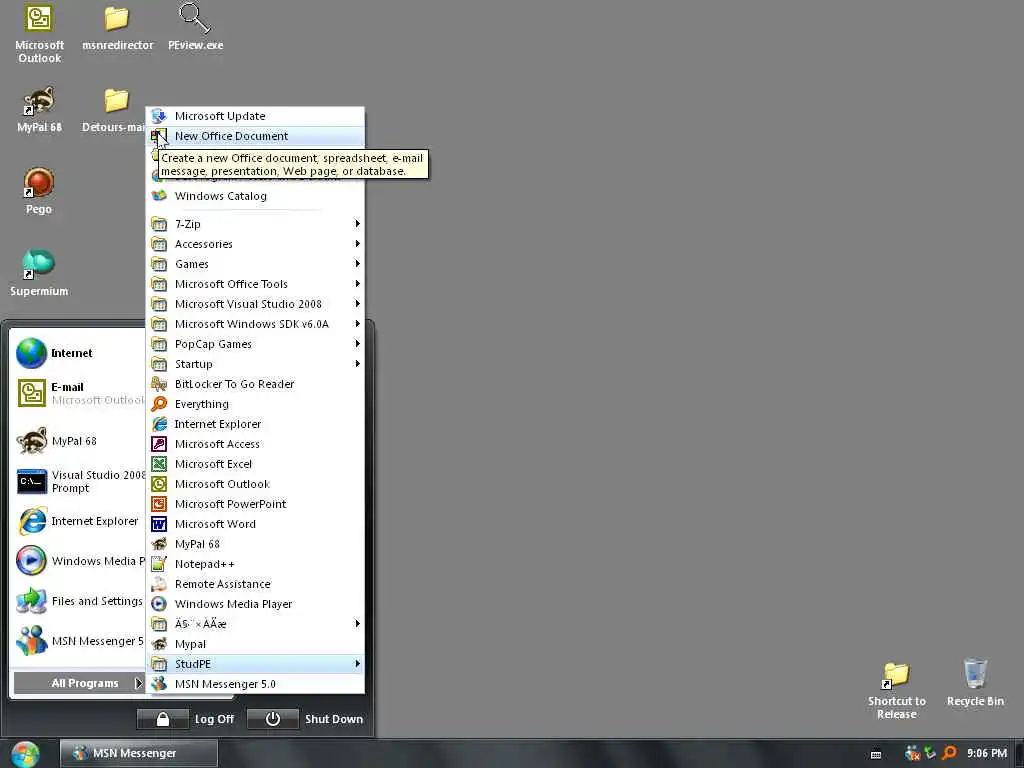Image resolution: width=1024 pixels, height=768 pixels.
Task: Launch Microsoft Outlook from programs list
Action: point(255,484)
